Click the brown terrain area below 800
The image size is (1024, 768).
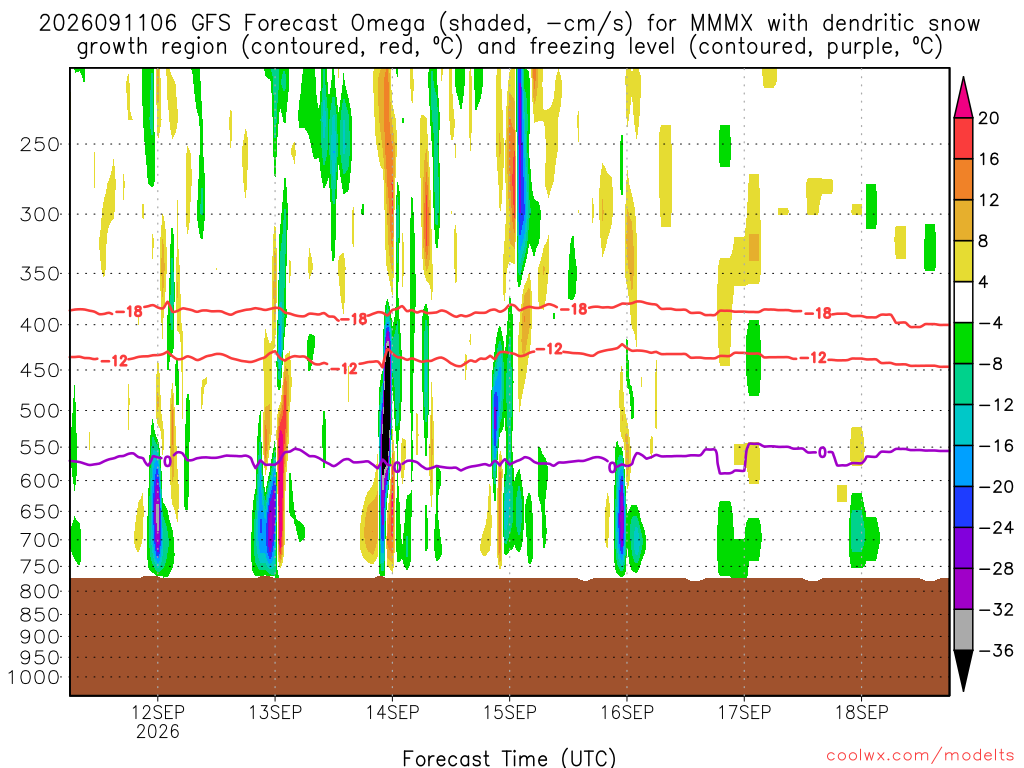tap(509, 637)
